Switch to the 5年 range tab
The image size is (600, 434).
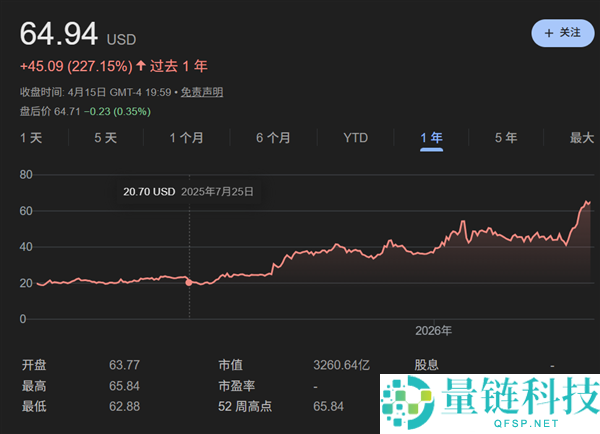pyautogui.click(x=506, y=137)
